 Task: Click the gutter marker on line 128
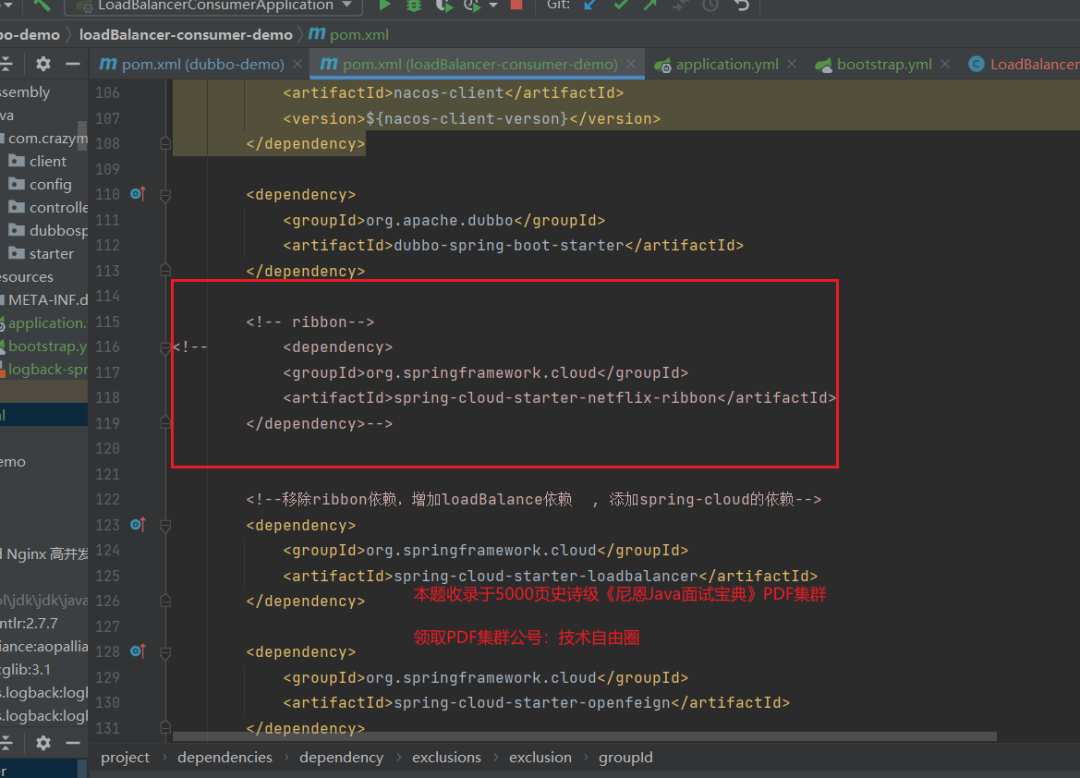(x=138, y=652)
